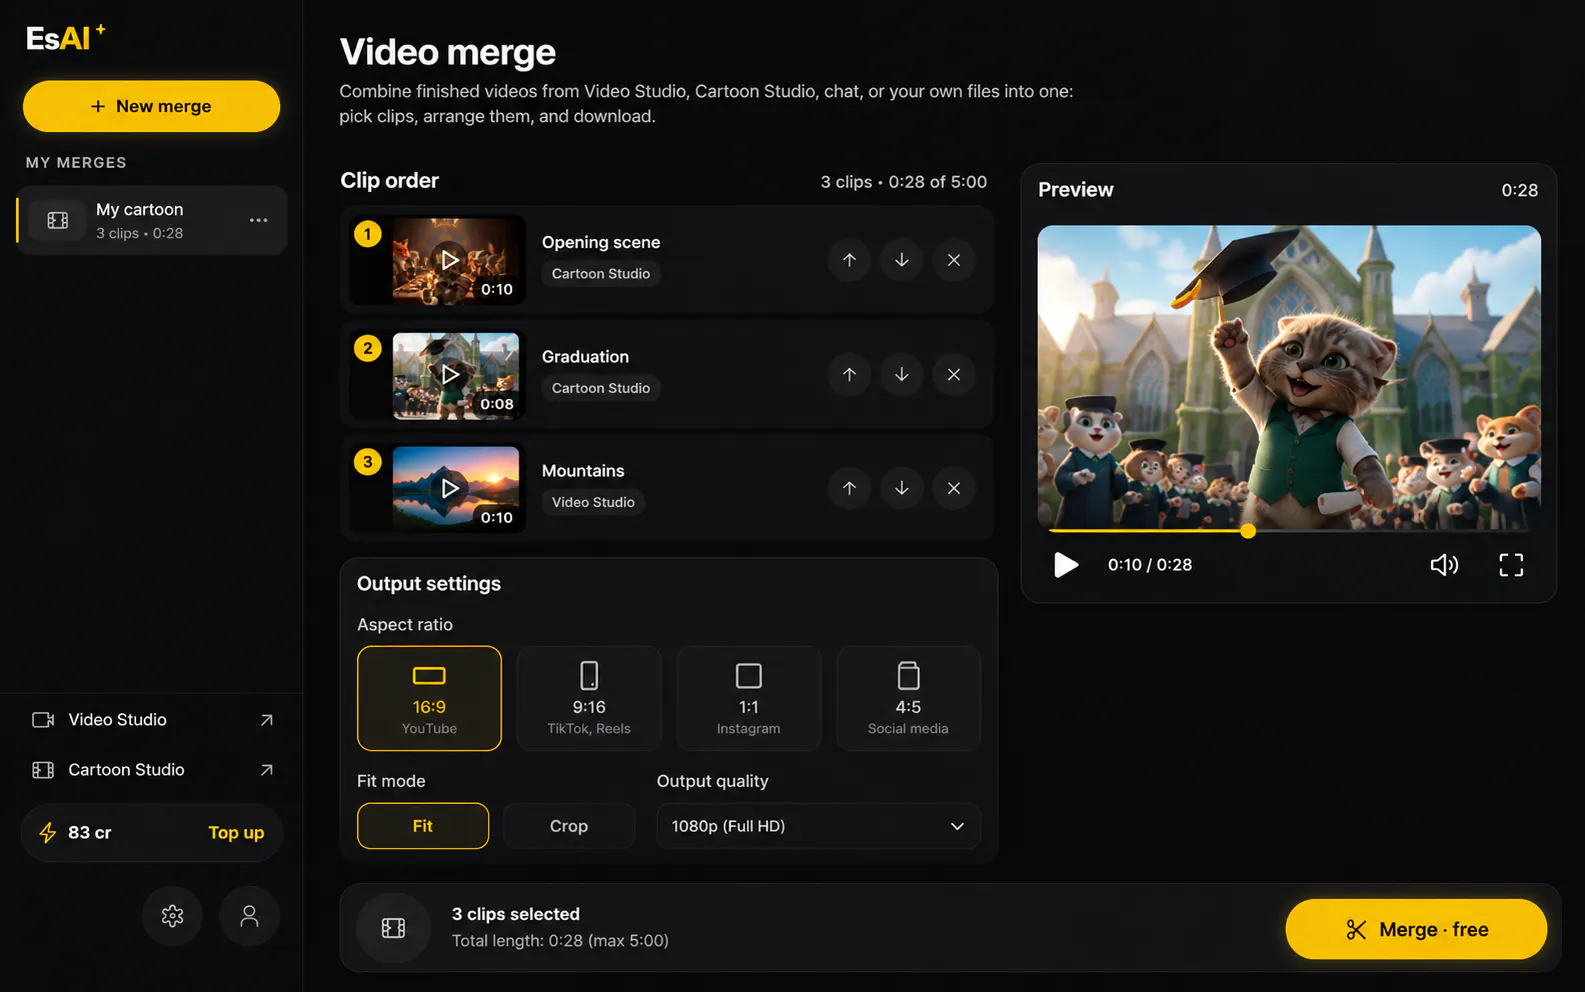Choose the 1:1 Instagram aspect ratio
This screenshot has height=992, width=1585.
point(749,698)
